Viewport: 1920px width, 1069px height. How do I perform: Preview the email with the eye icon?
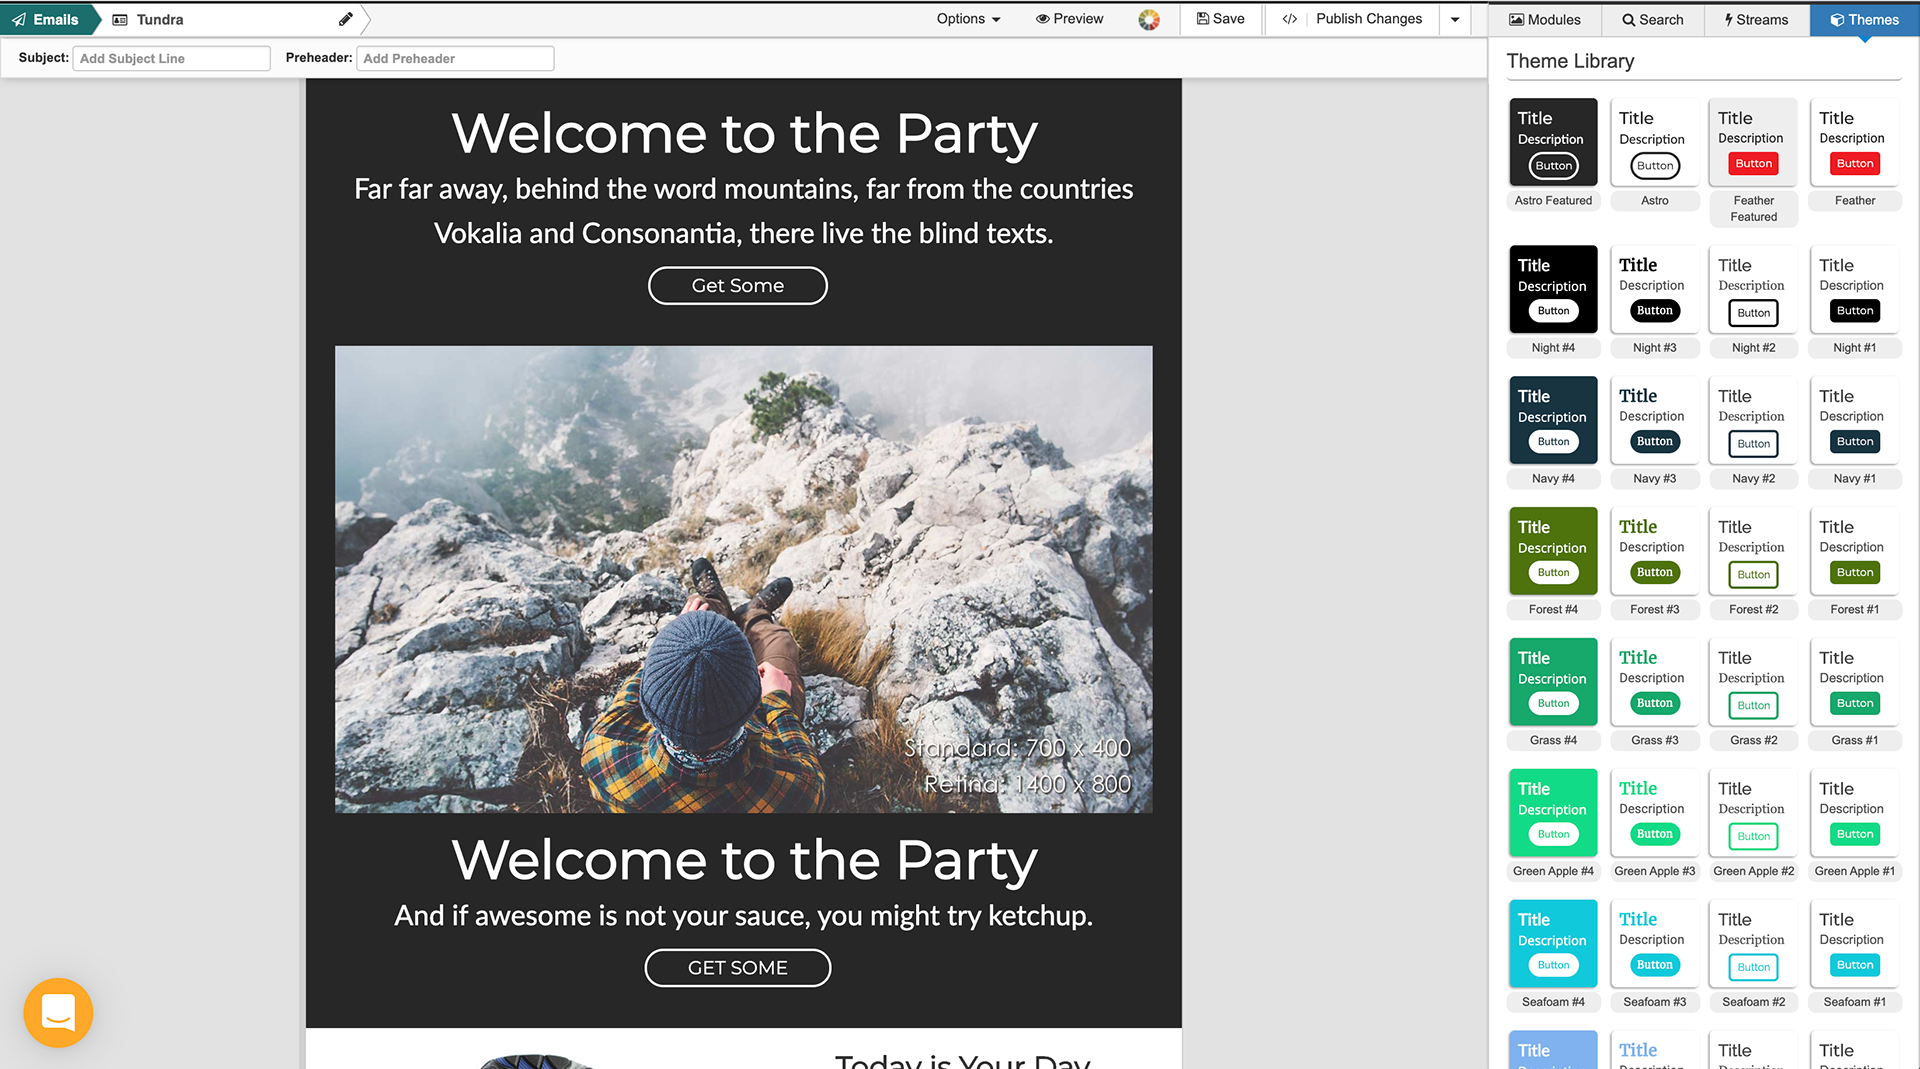click(x=1069, y=19)
